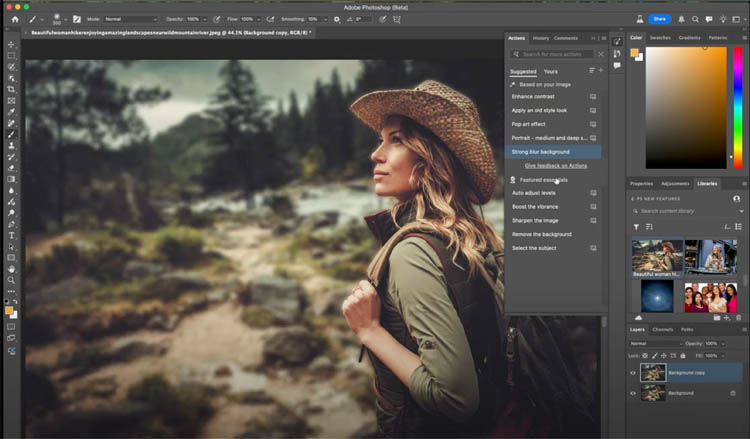Select the Clone Stamp tool
This screenshot has height=439, width=750.
(11, 146)
